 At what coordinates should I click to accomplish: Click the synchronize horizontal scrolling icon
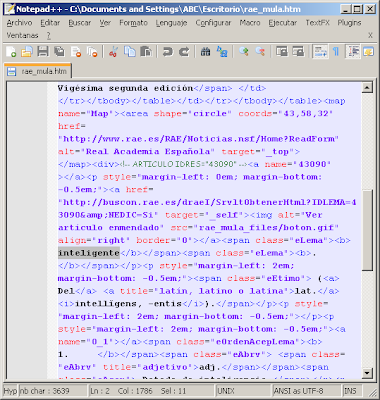[x=298, y=52]
